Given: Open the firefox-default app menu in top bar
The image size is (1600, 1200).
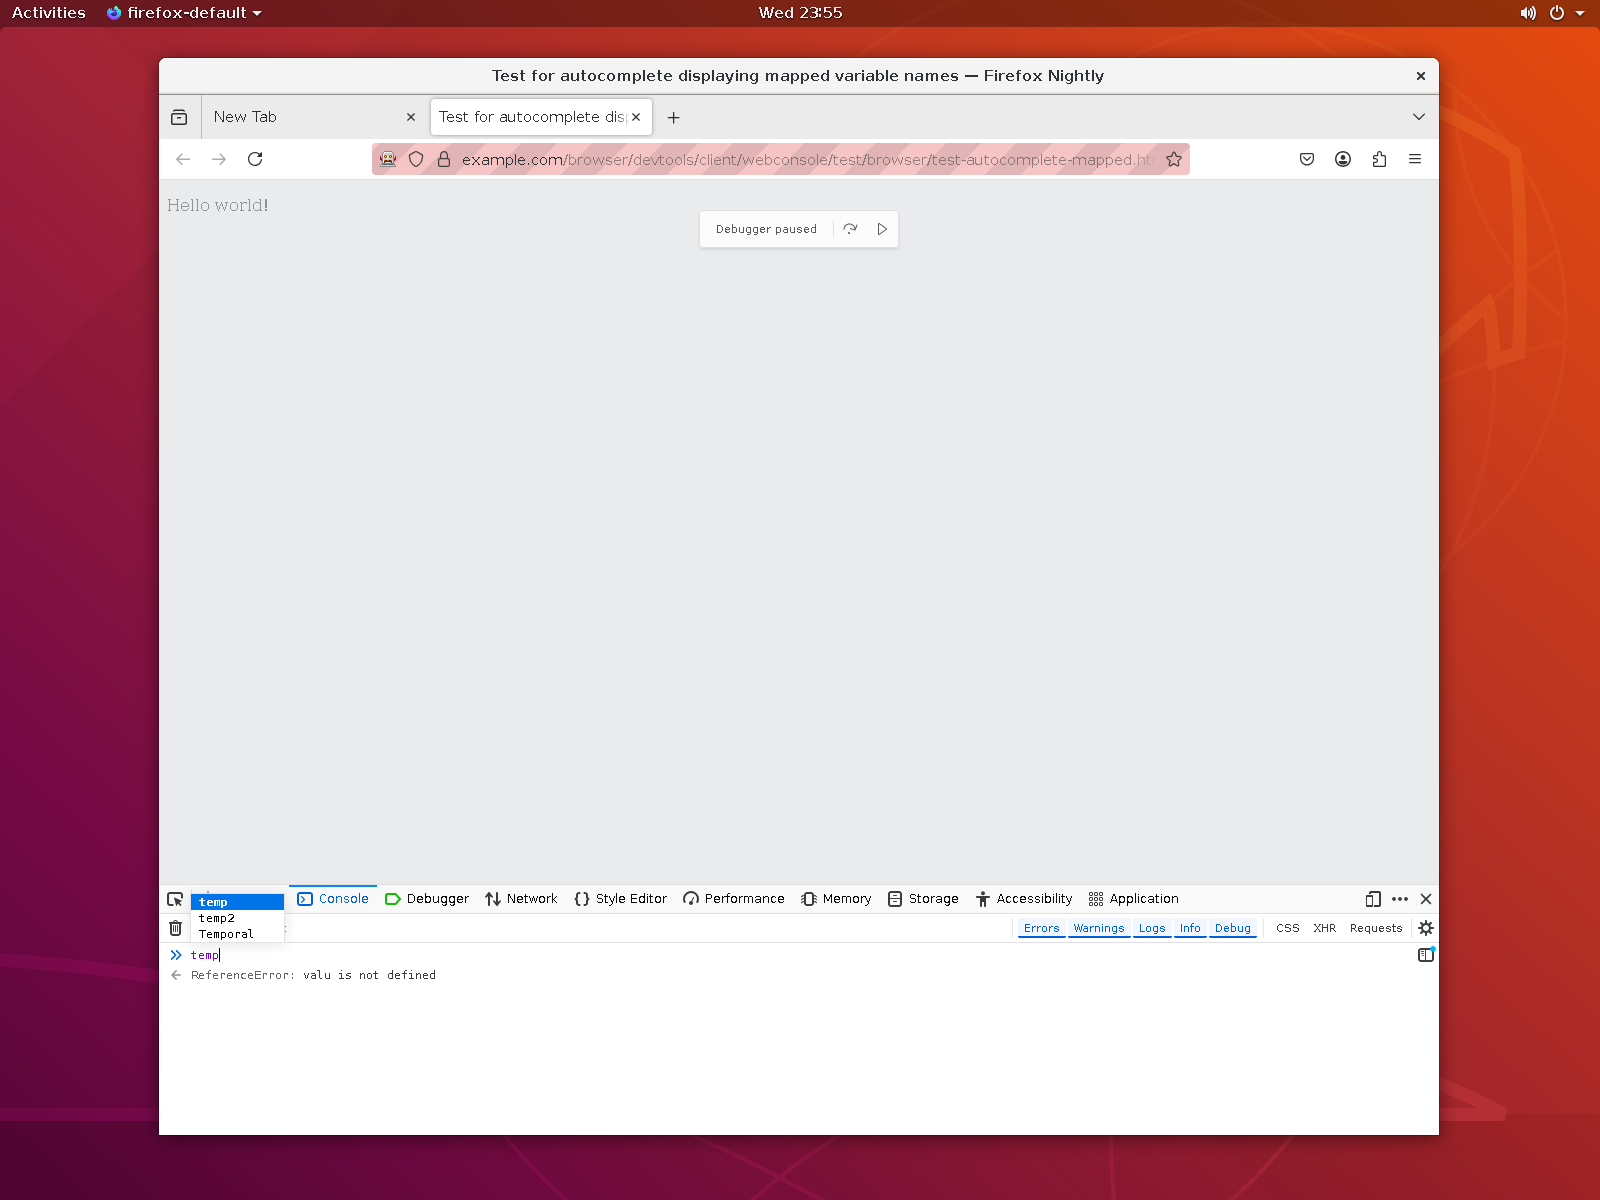Looking at the screenshot, I should pos(185,13).
